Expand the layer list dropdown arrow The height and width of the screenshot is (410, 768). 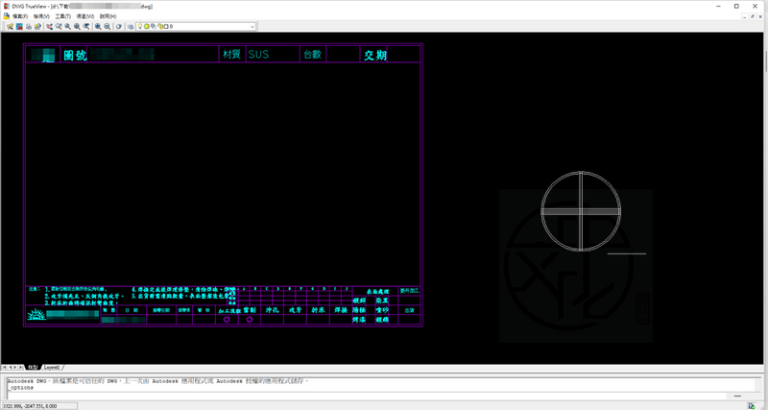tap(252, 26)
